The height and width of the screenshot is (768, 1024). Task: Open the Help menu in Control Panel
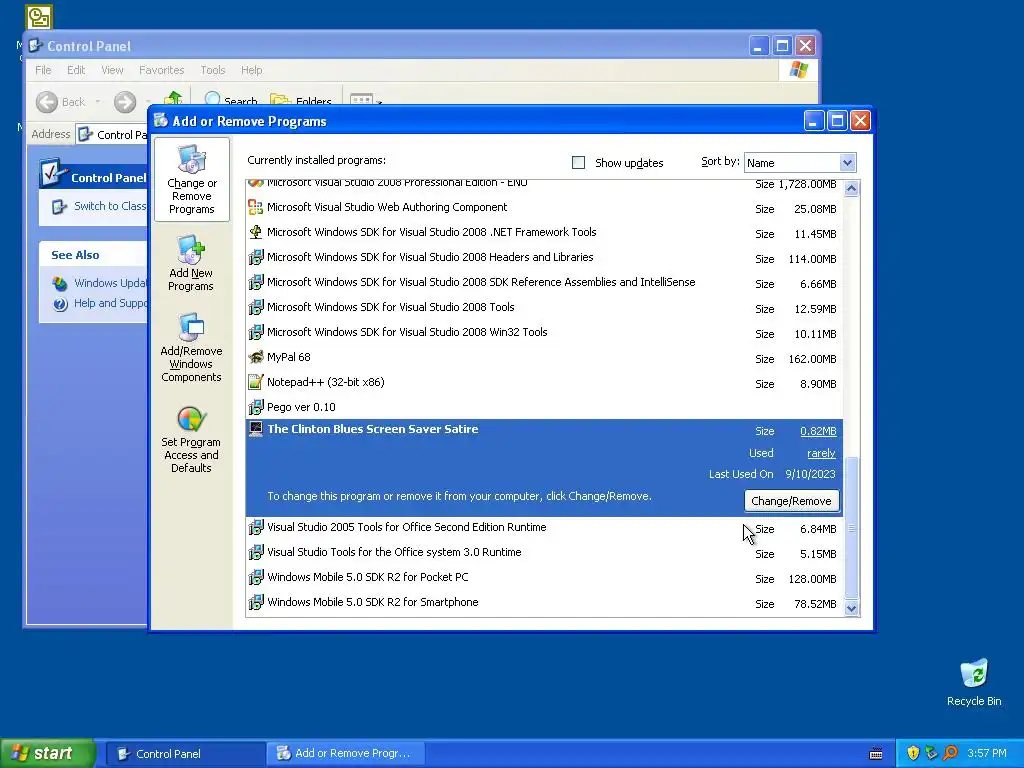click(x=251, y=70)
